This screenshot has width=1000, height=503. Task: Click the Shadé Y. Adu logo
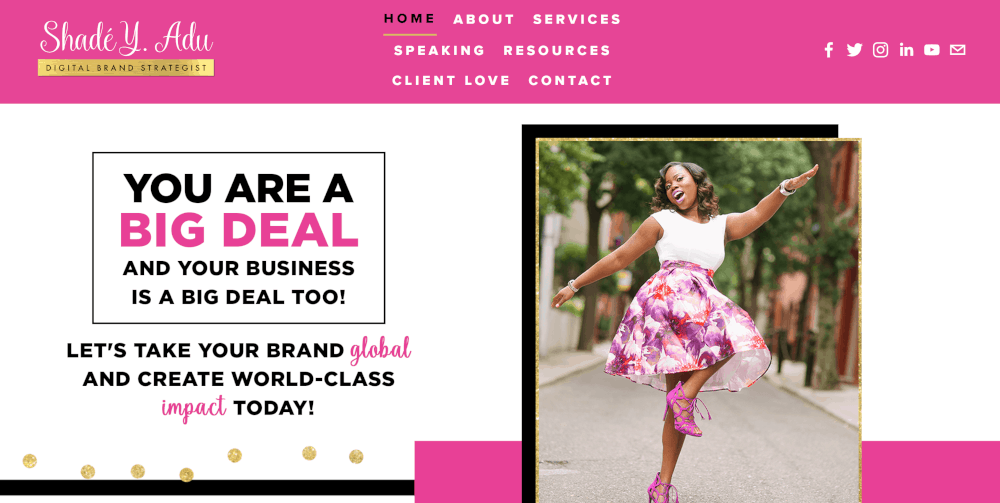pyautogui.click(x=126, y=38)
